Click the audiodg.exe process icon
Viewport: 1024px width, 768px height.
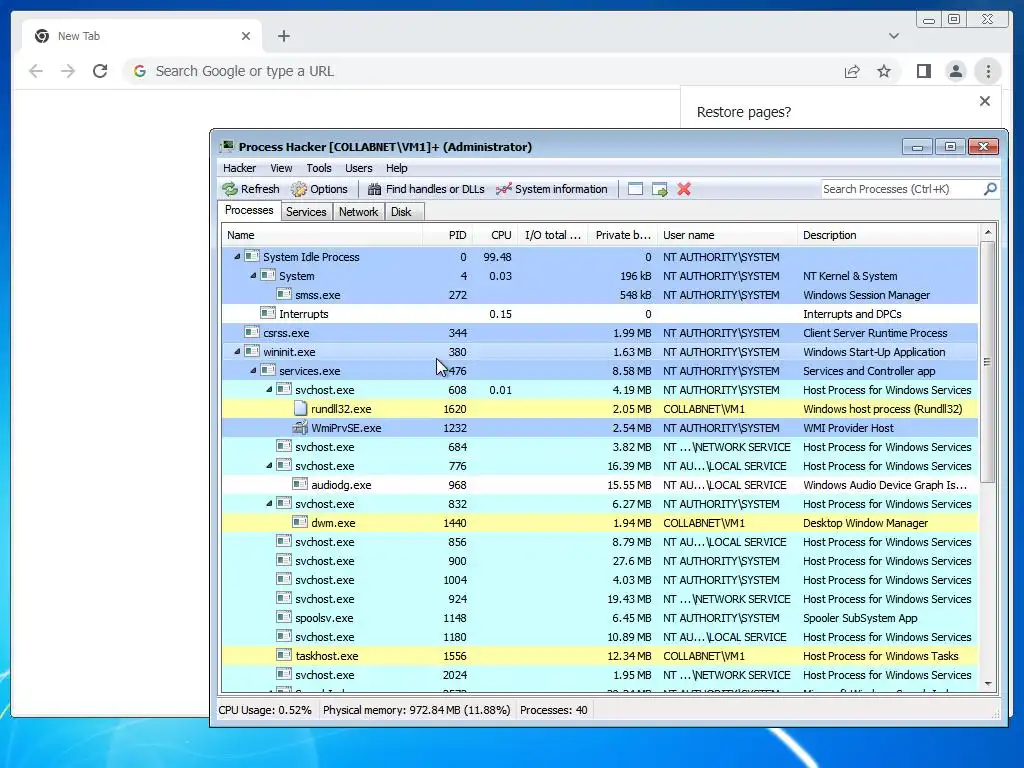(x=300, y=484)
